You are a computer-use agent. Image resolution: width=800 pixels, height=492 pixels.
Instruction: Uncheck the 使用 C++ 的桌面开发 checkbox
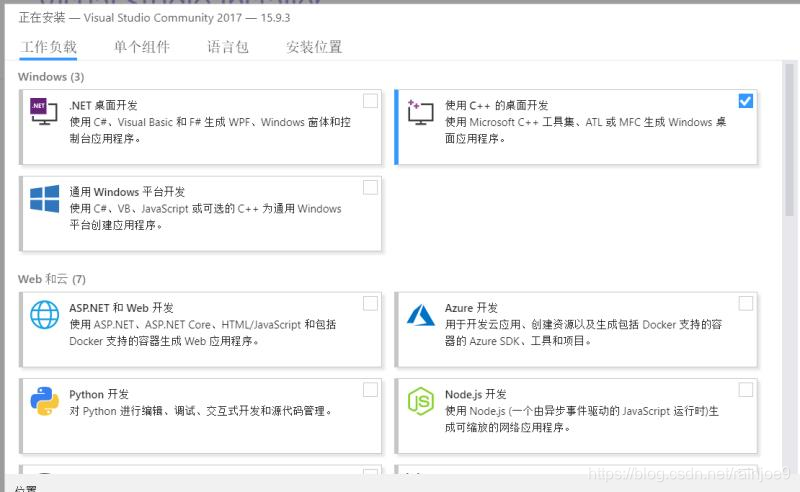(745, 101)
